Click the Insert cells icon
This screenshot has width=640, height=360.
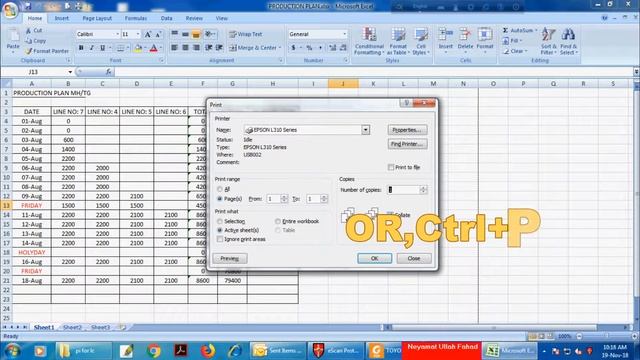click(446, 35)
